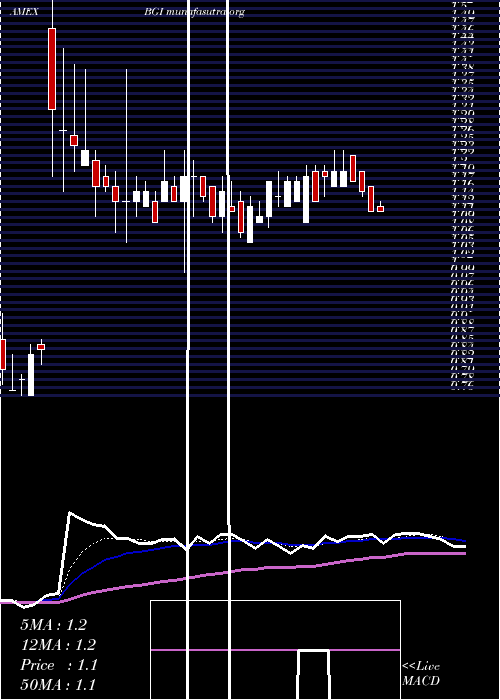Click the 50MA : 1.1 value
The image size is (500, 700).
click(x=58, y=684)
